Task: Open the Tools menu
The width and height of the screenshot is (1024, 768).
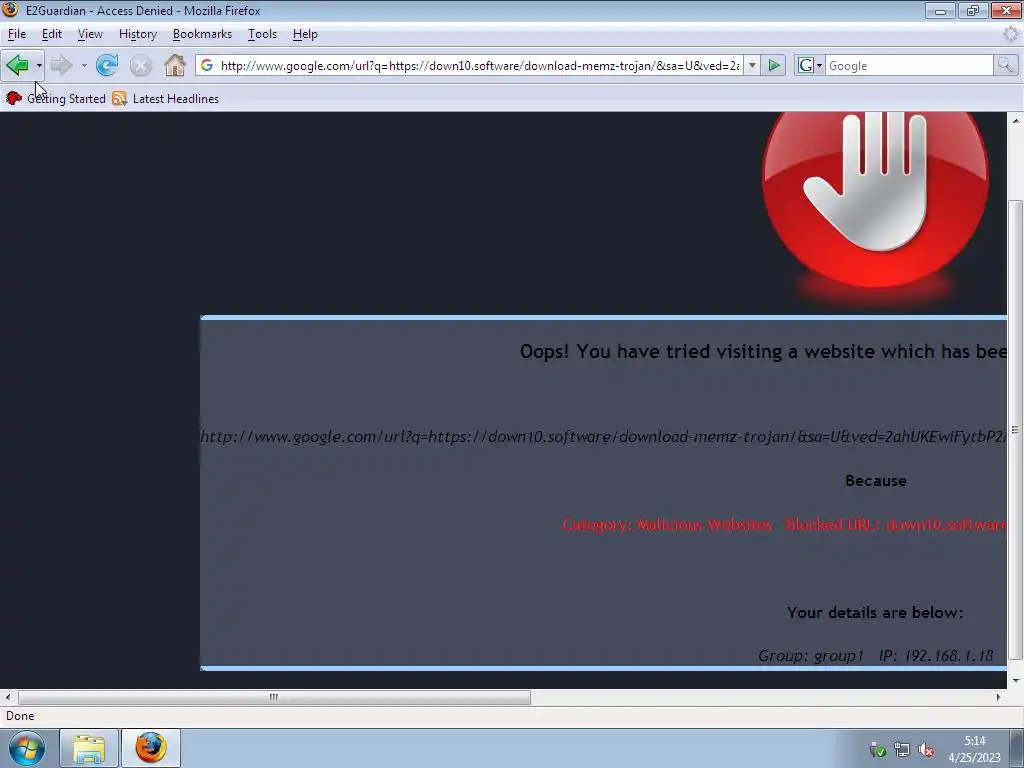Action: pos(263,34)
